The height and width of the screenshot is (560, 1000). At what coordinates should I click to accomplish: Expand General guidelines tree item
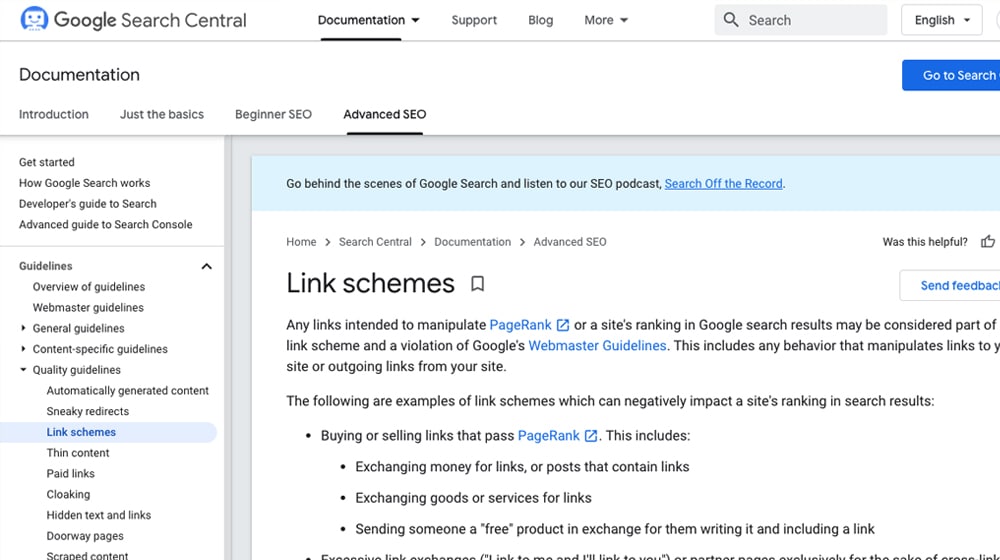tap(23, 328)
